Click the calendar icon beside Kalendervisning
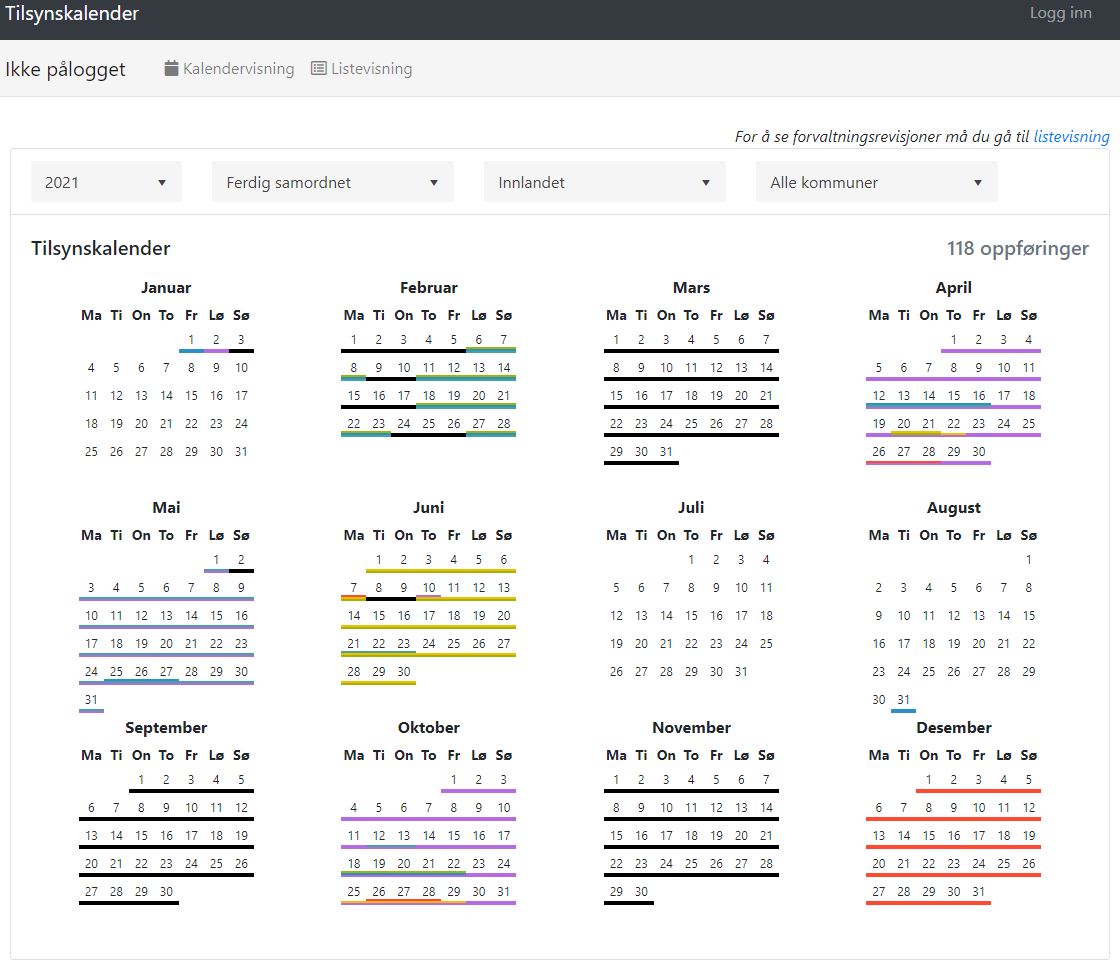The height and width of the screenshot is (968, 1120). [x=171, y=69]
